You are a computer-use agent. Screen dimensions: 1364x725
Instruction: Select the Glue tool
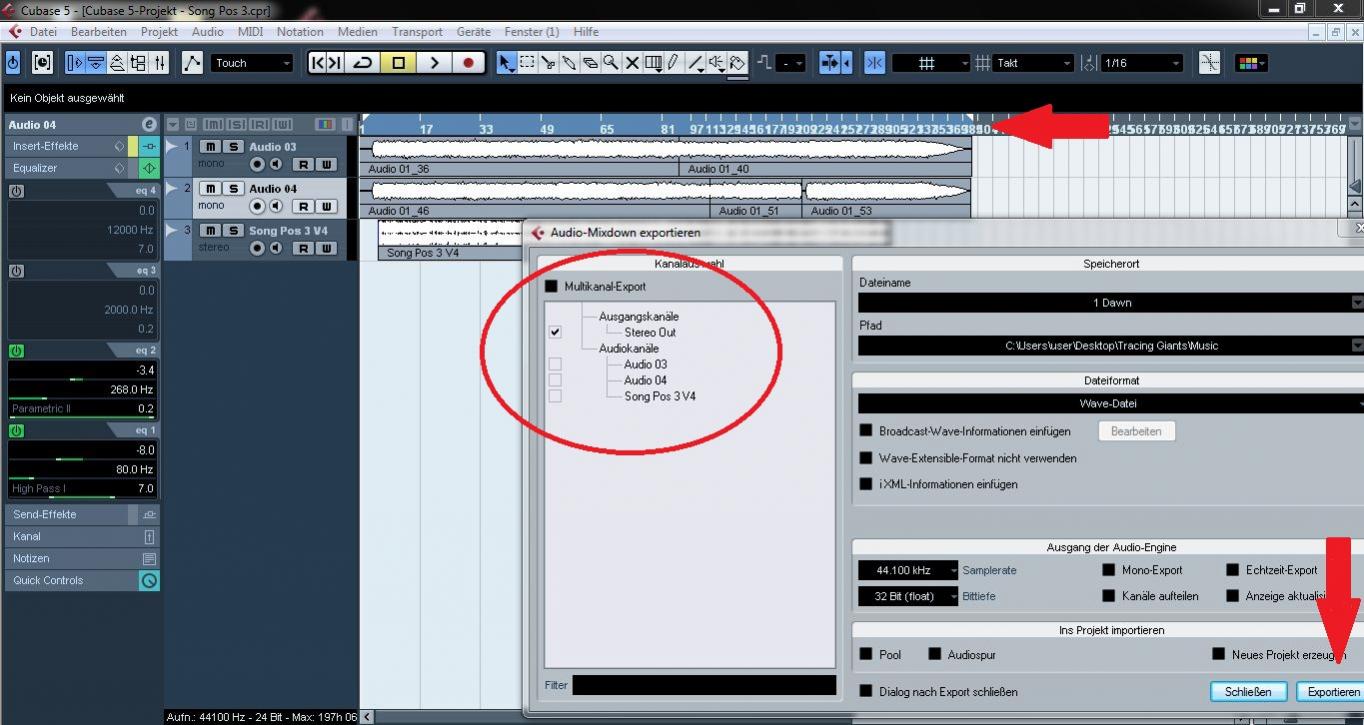coord(569,63)
